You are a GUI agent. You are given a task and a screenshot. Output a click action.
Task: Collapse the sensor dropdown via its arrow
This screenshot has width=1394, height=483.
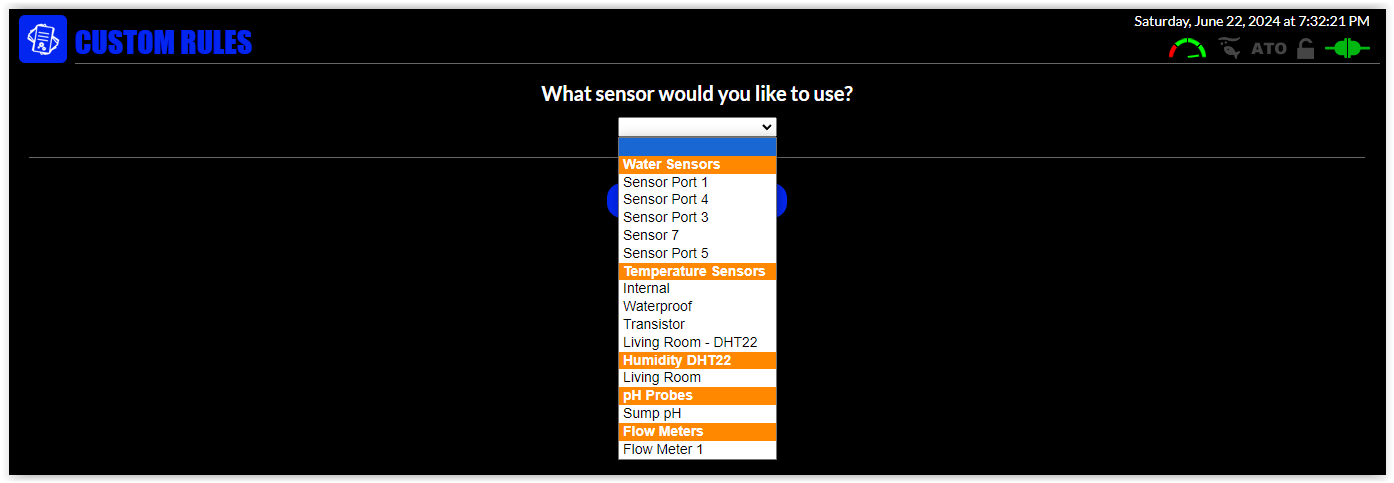tap(767, 127)
